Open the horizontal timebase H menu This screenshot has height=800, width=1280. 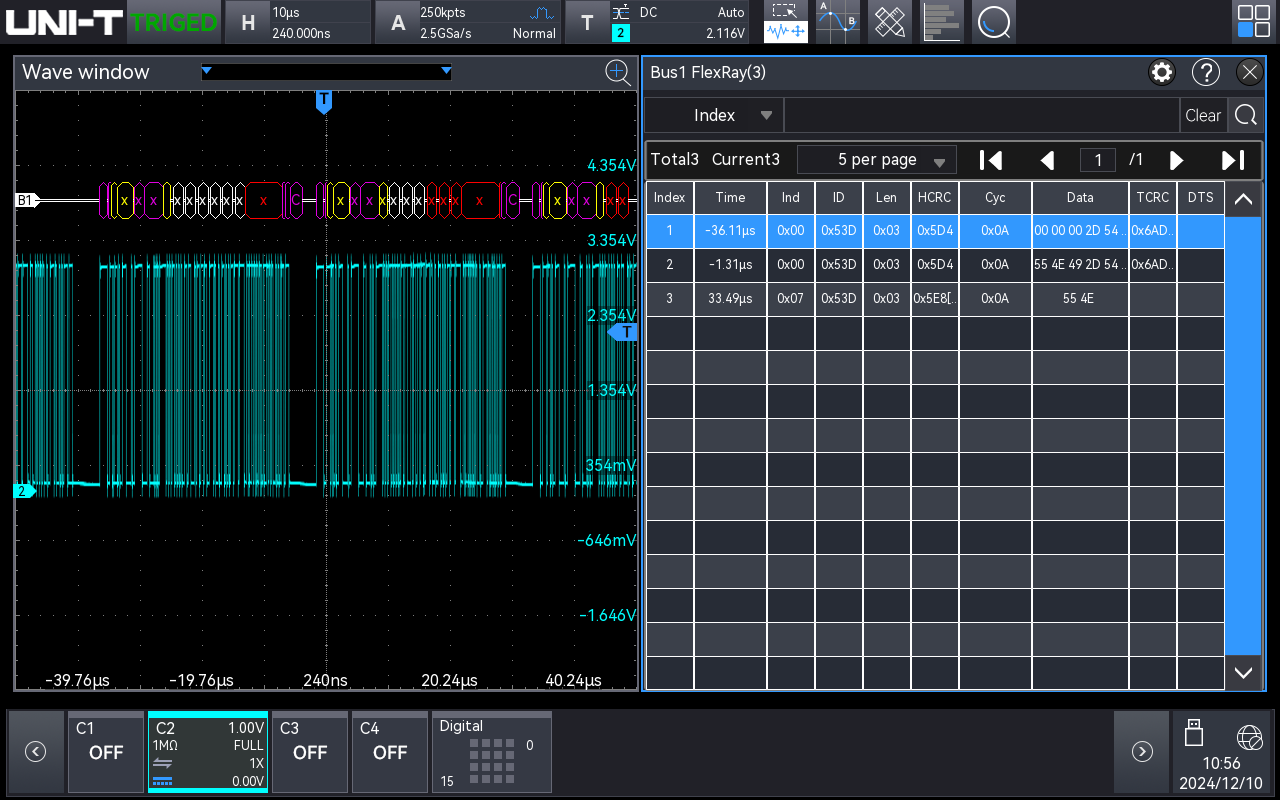click(297, 22)
